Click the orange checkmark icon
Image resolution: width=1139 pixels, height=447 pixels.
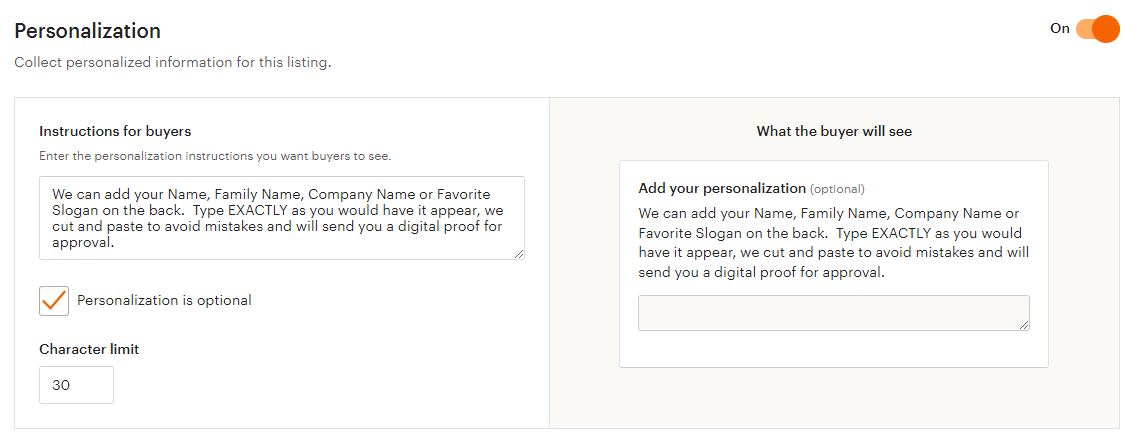[x=54, y=299]
